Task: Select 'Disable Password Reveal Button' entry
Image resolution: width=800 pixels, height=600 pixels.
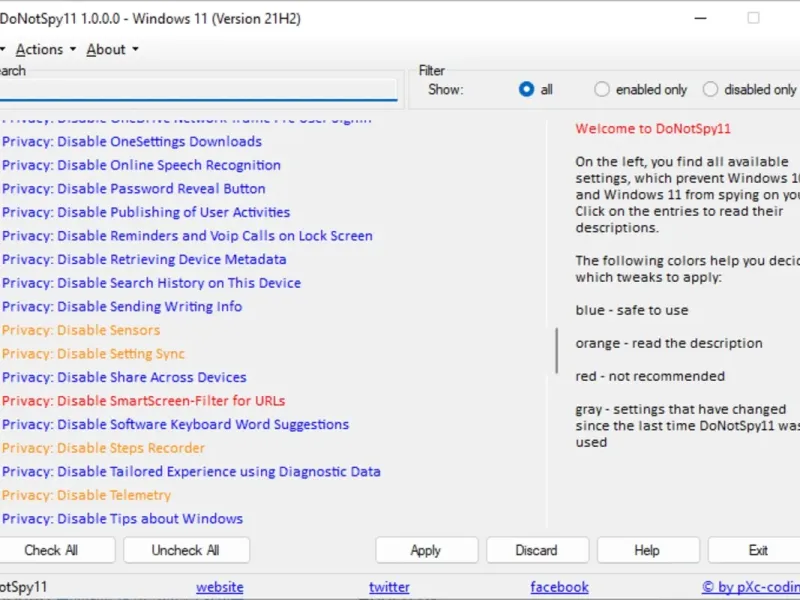Action: 134,188
